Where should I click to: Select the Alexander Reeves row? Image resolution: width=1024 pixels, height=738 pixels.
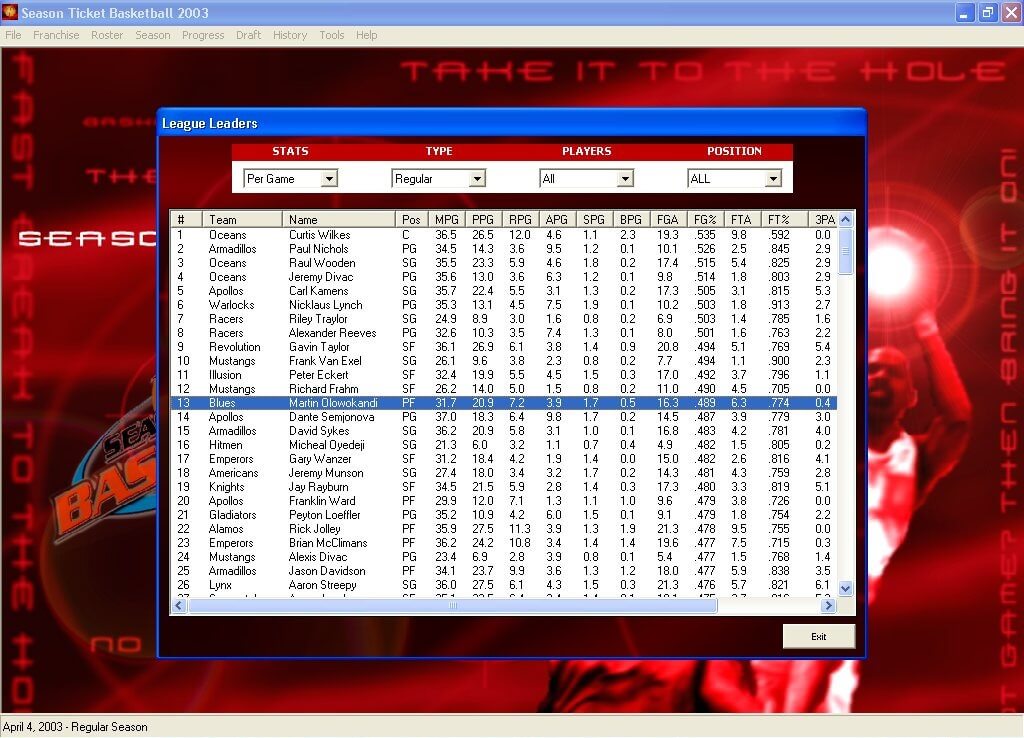(x=504, y=333)
